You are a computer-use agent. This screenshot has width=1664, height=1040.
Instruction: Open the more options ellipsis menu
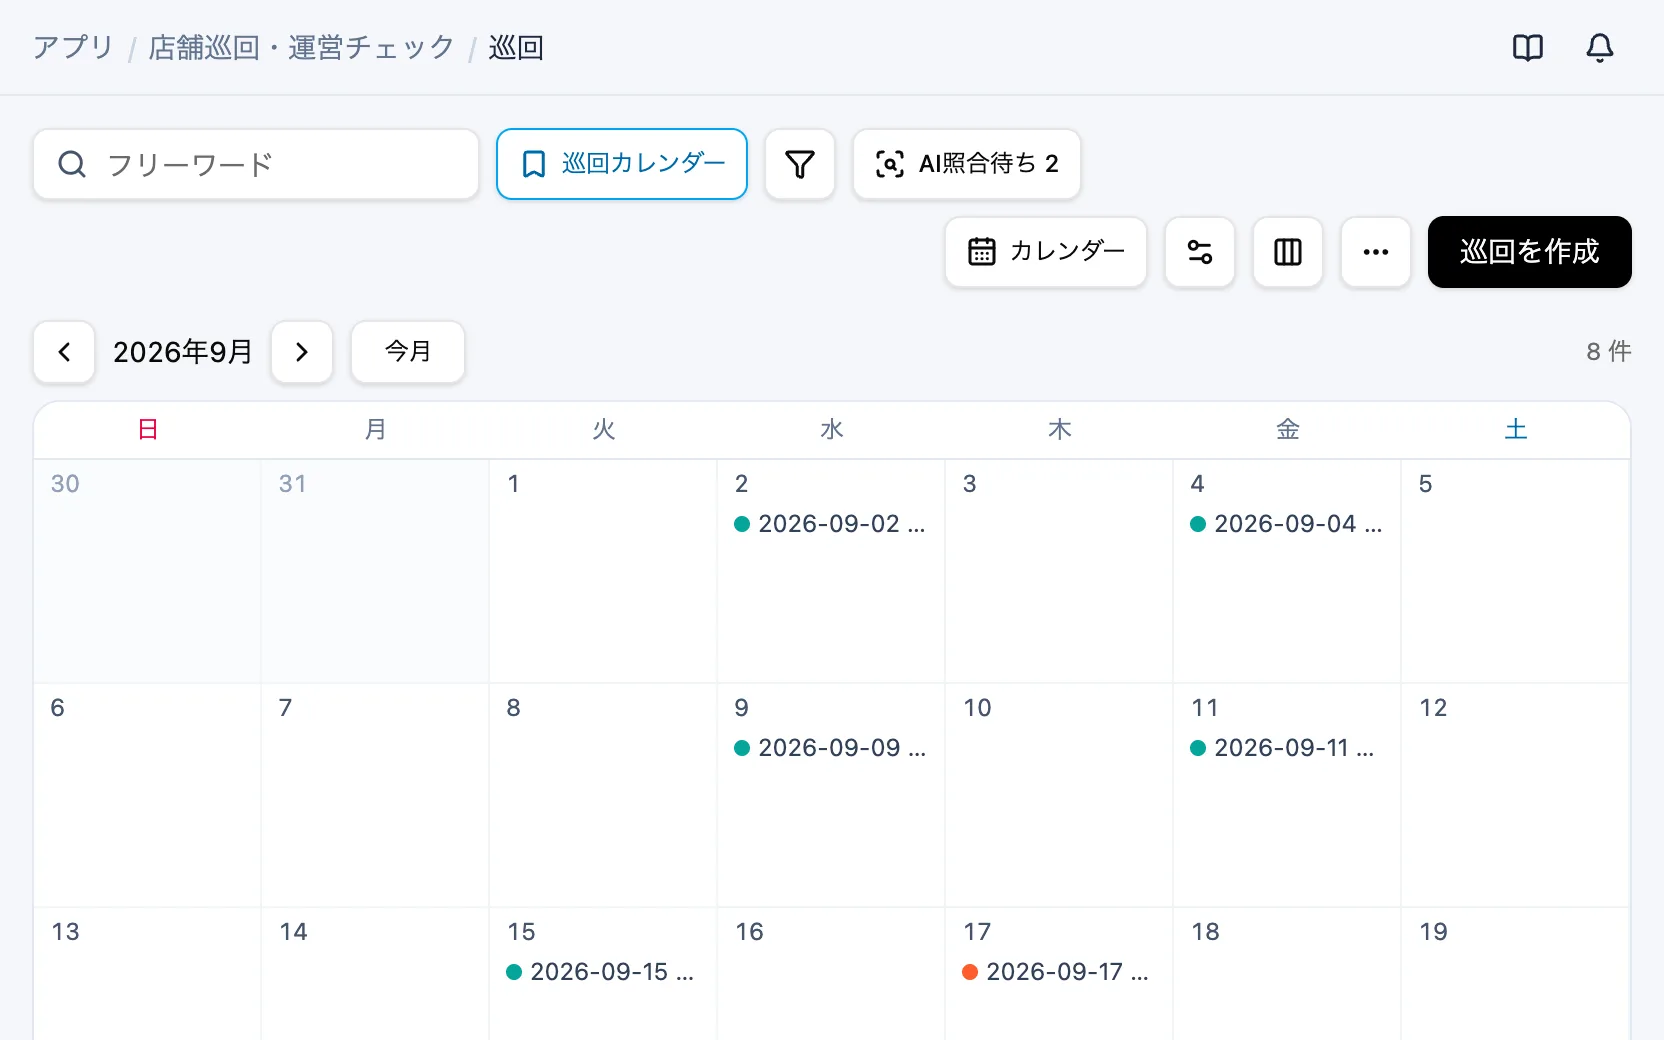(x=1375, y=252)
